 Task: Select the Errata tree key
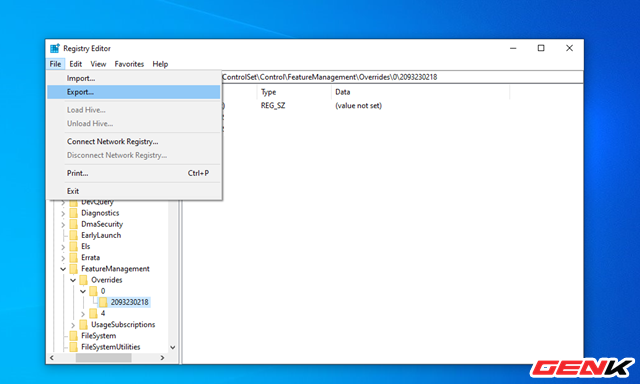click(90, 257)
